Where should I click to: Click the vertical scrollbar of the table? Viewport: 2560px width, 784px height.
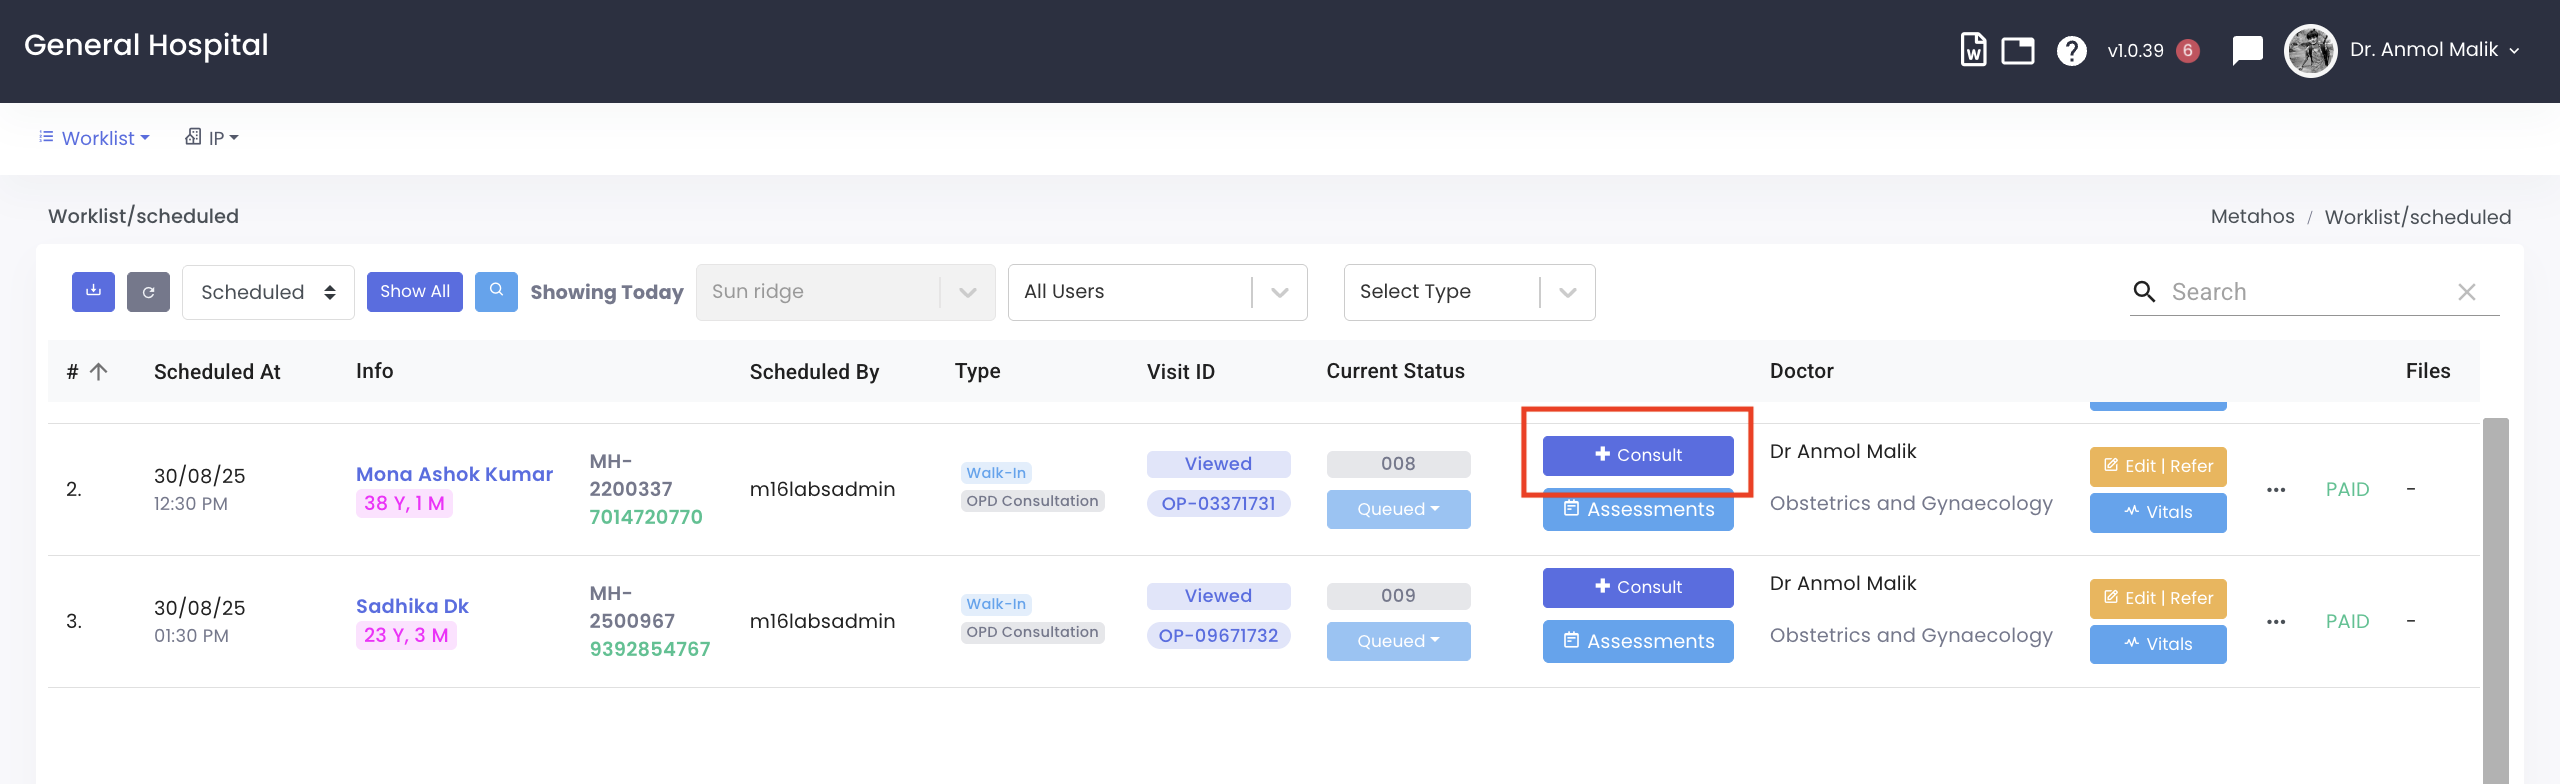pyautogui.click(x=2495, y=600)
